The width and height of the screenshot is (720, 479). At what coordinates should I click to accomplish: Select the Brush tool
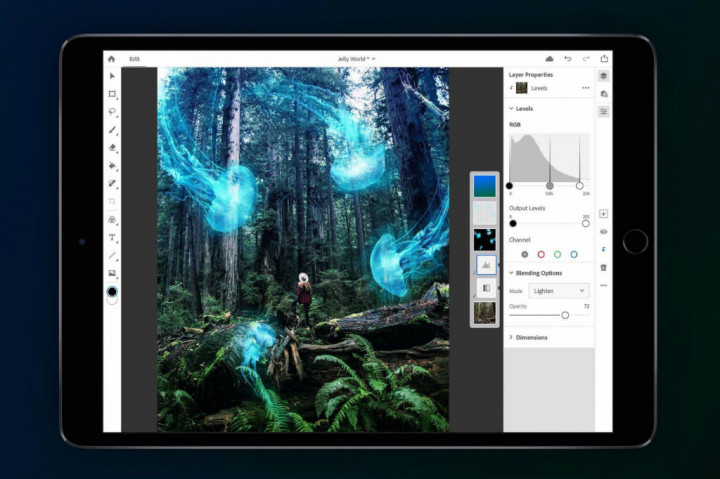click(x=112, y=130)
